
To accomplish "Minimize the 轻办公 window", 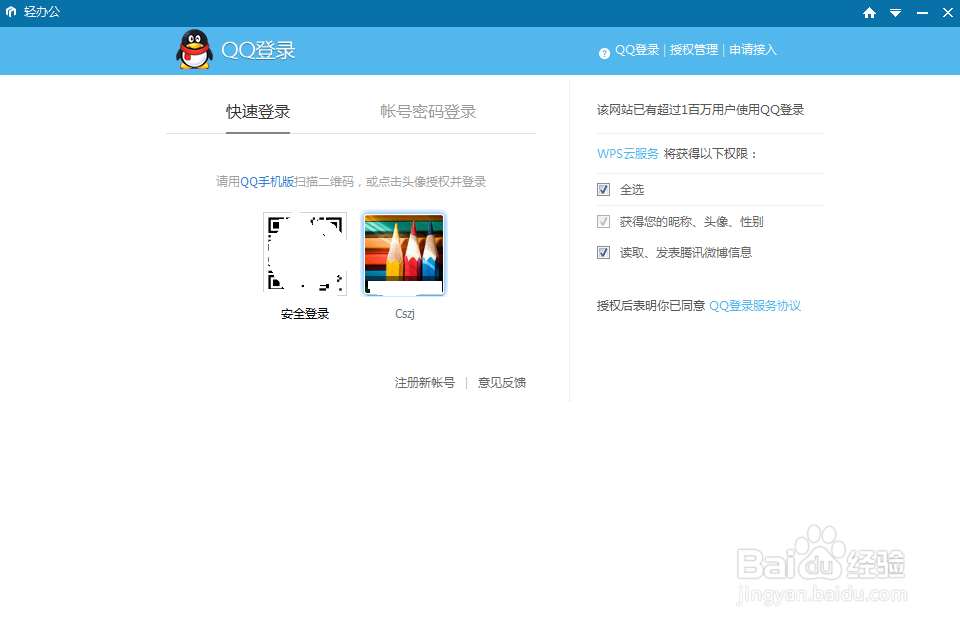I will (922, 13).
